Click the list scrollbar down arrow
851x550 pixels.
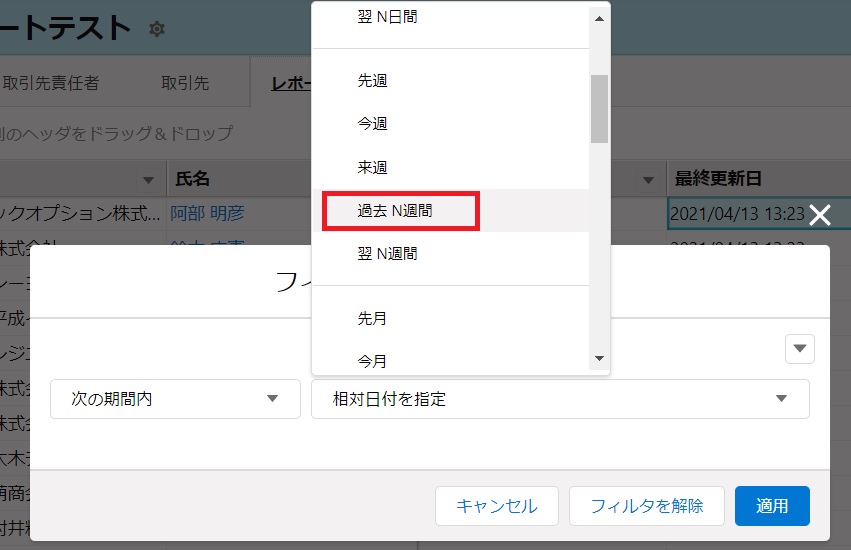tap(599, 358)
